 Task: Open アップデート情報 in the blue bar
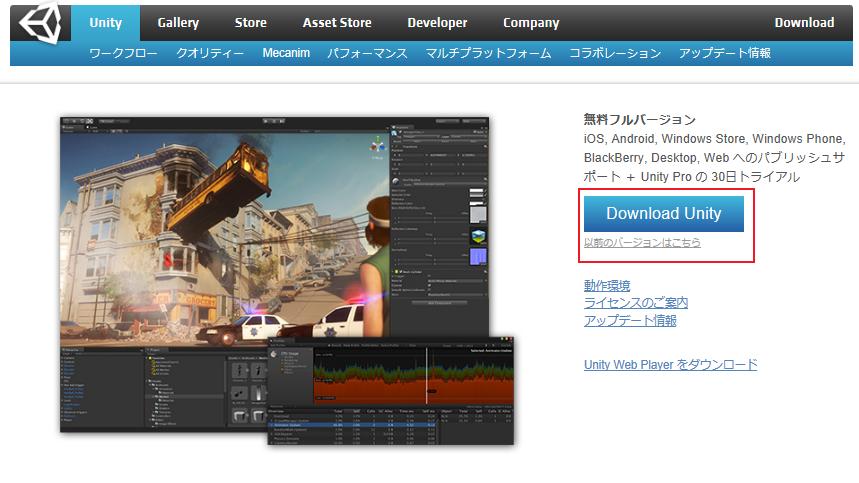(x=725, y=53)
